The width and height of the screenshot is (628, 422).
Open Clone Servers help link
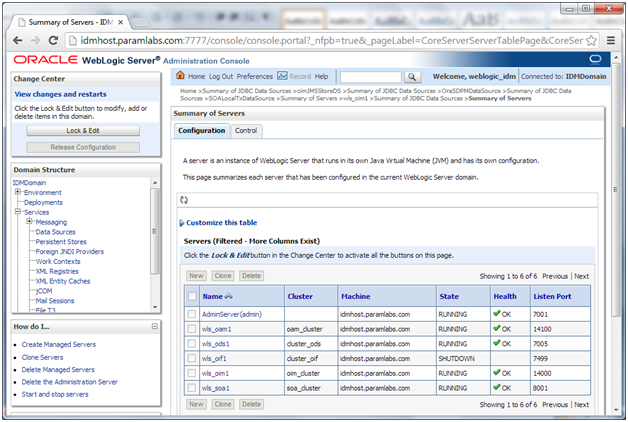[42, 357]
